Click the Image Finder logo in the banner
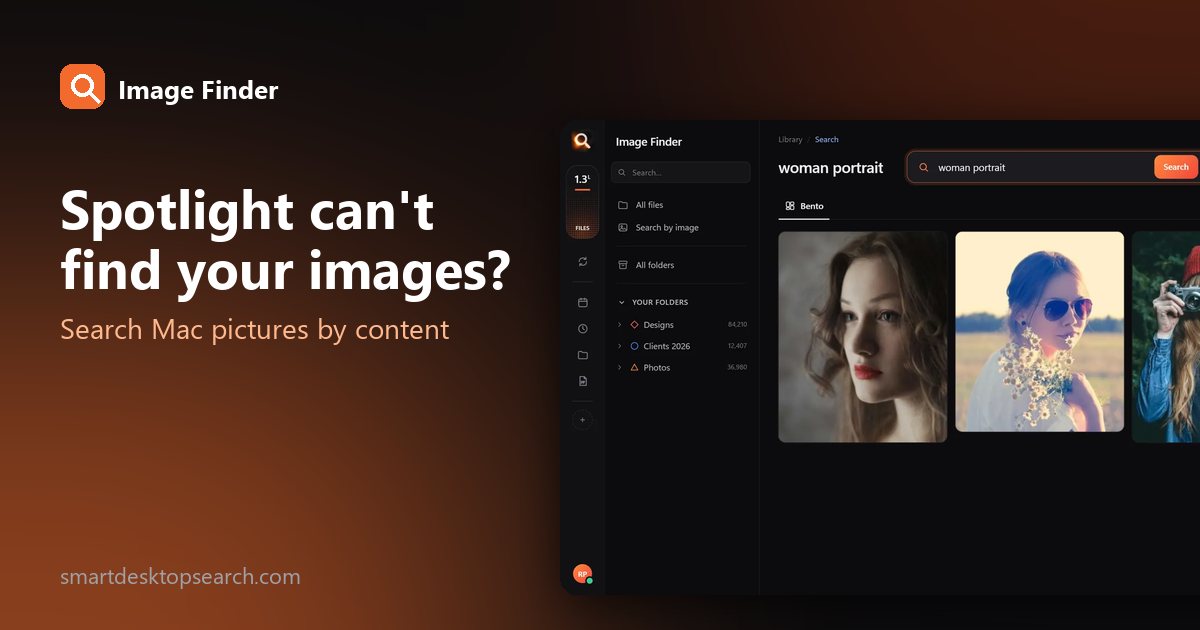Screen dimensions: 1200x630 (x=82, y=87)
